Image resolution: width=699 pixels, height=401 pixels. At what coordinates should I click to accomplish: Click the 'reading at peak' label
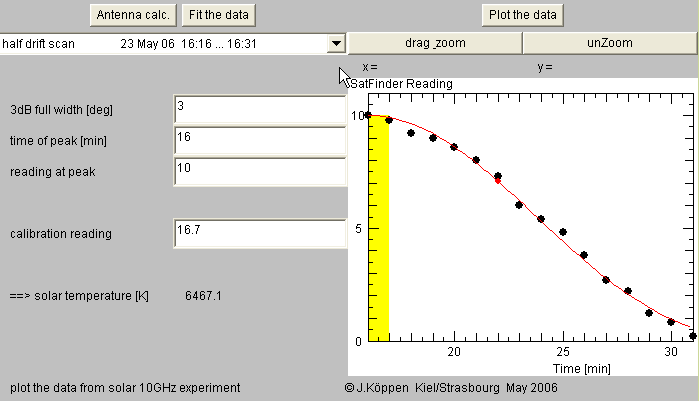point(53,172)
